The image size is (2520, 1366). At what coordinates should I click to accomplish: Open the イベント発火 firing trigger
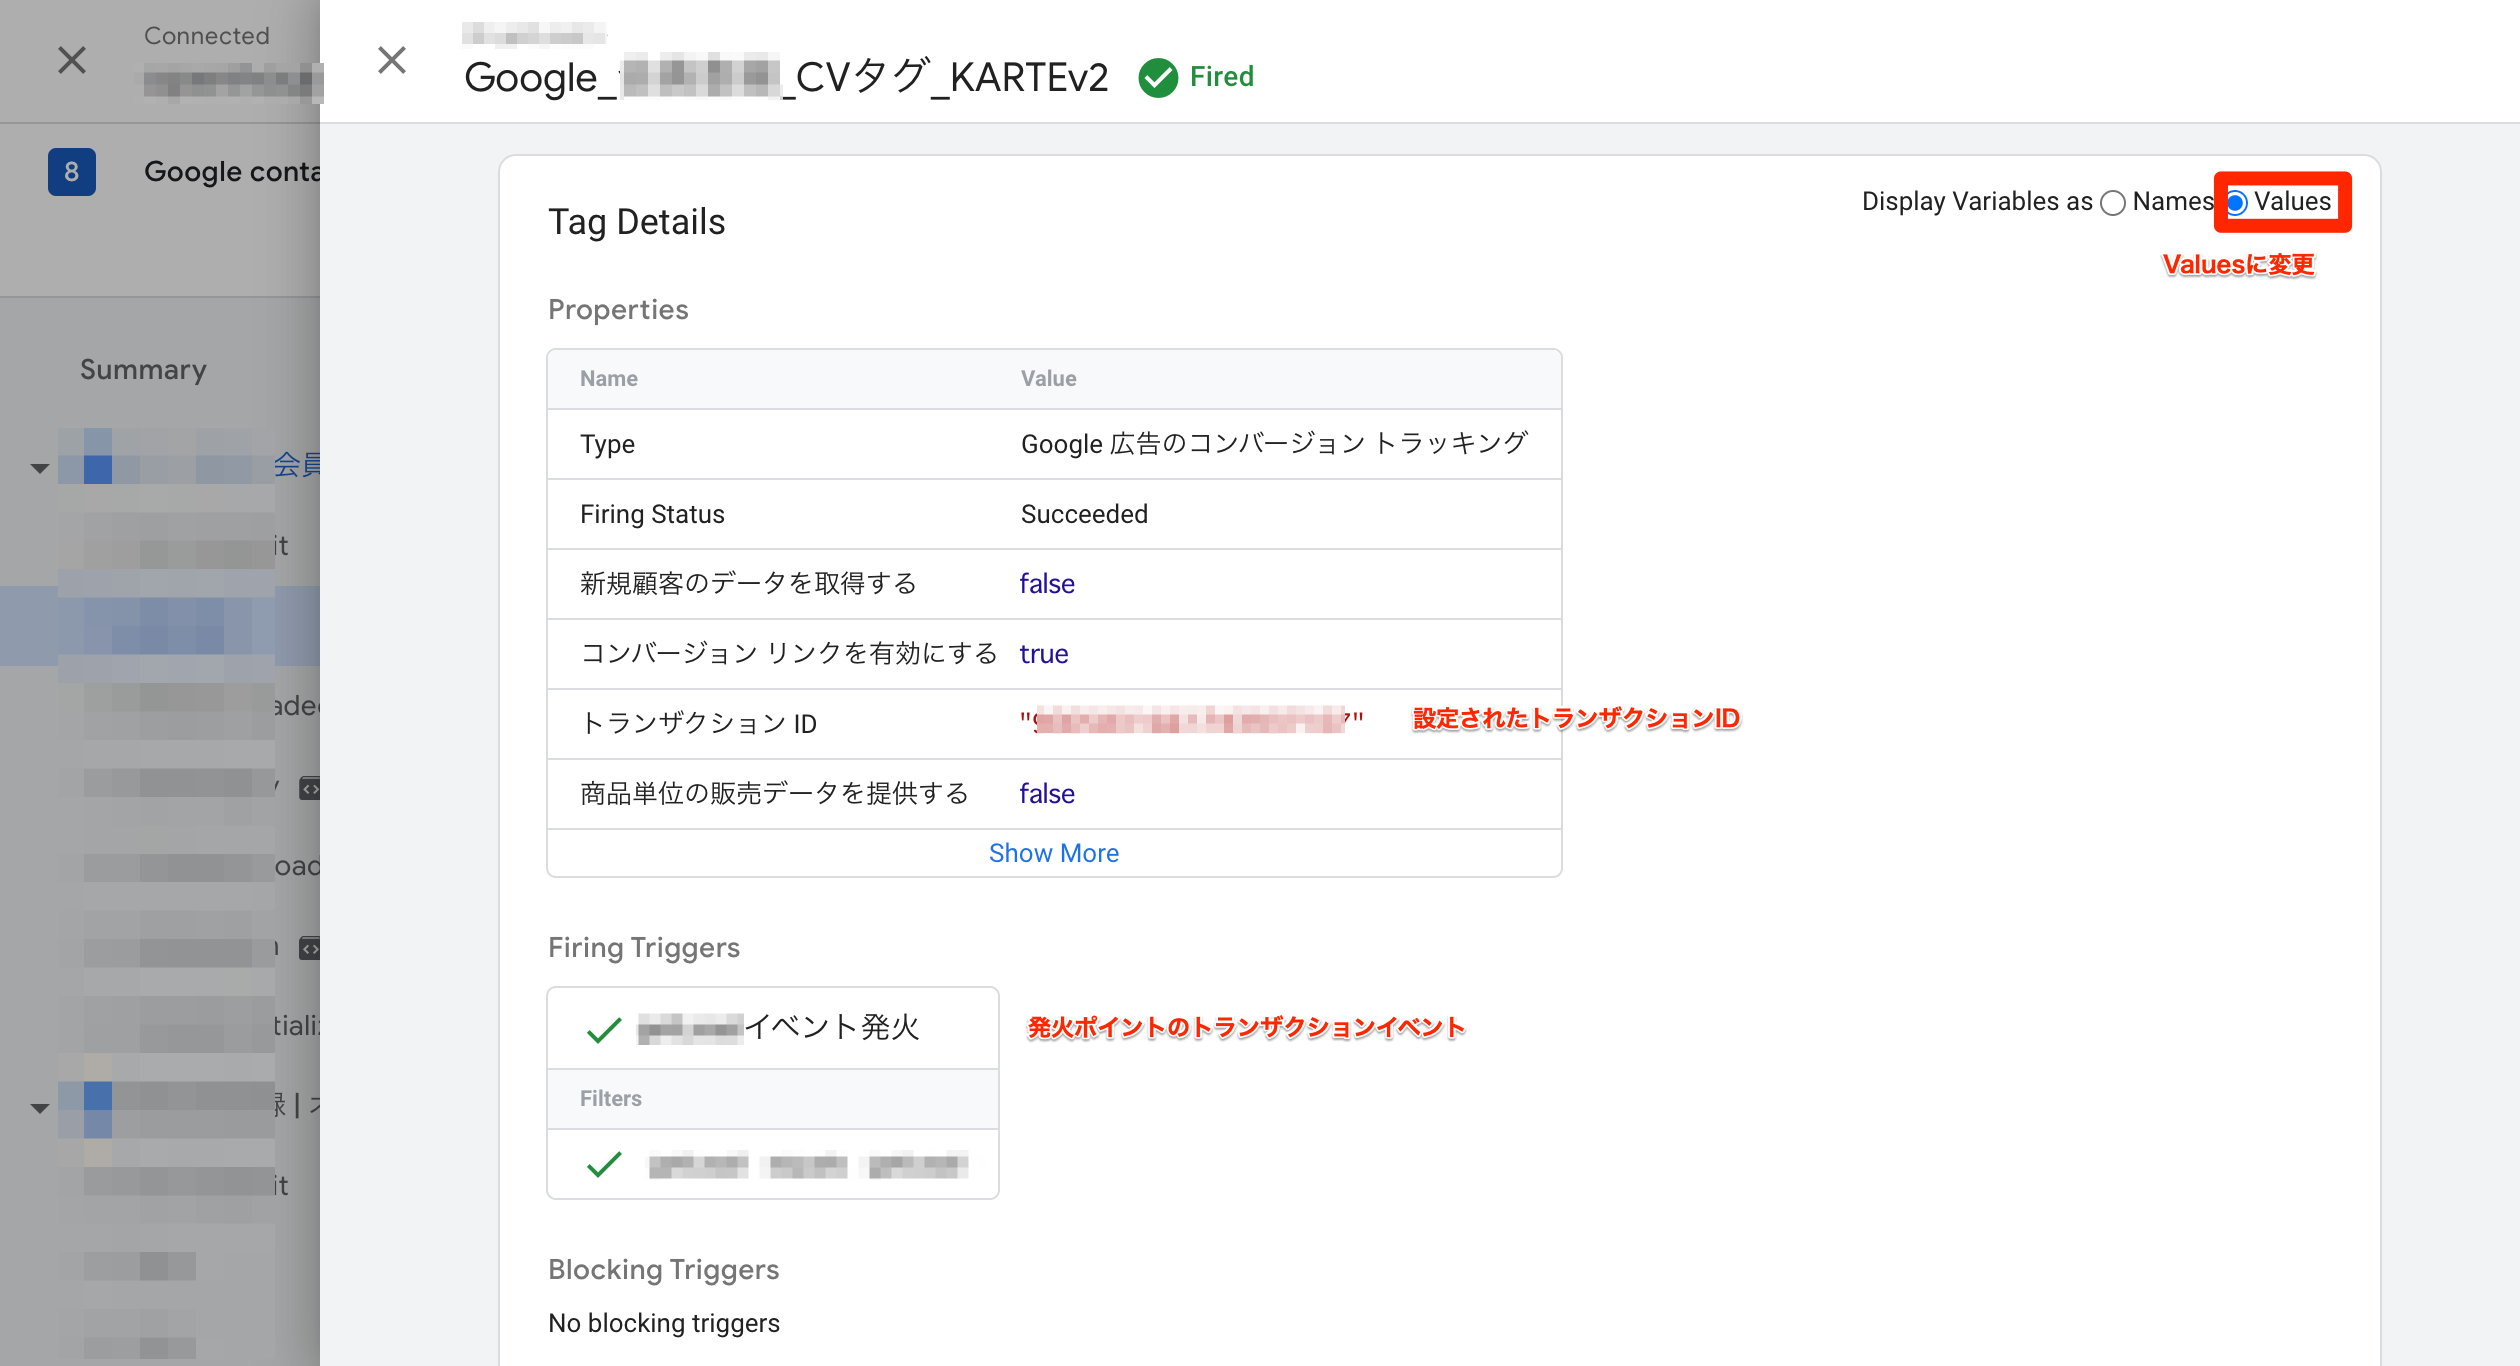coord(773,1028)
